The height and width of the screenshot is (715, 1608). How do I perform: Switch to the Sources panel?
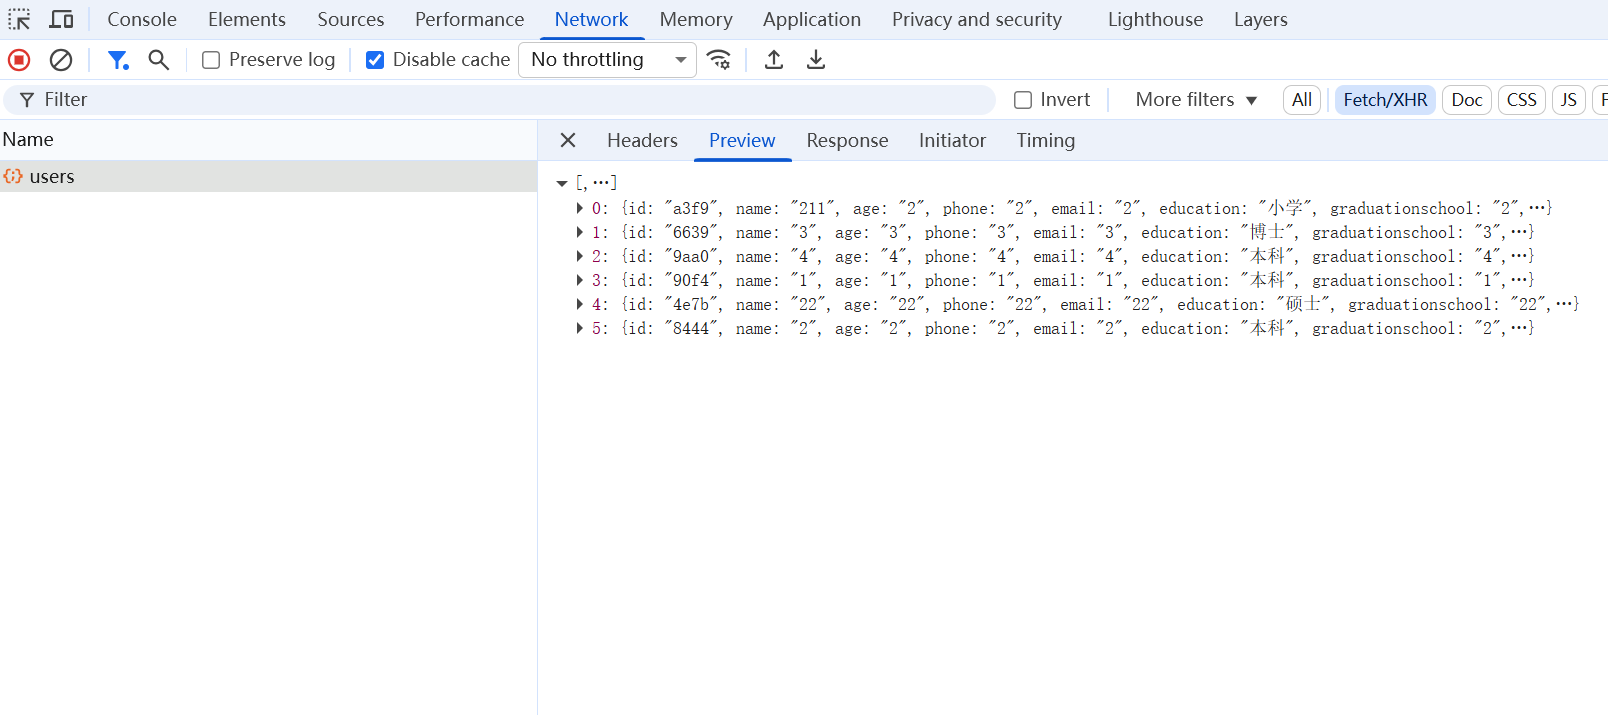coord(351,19)
